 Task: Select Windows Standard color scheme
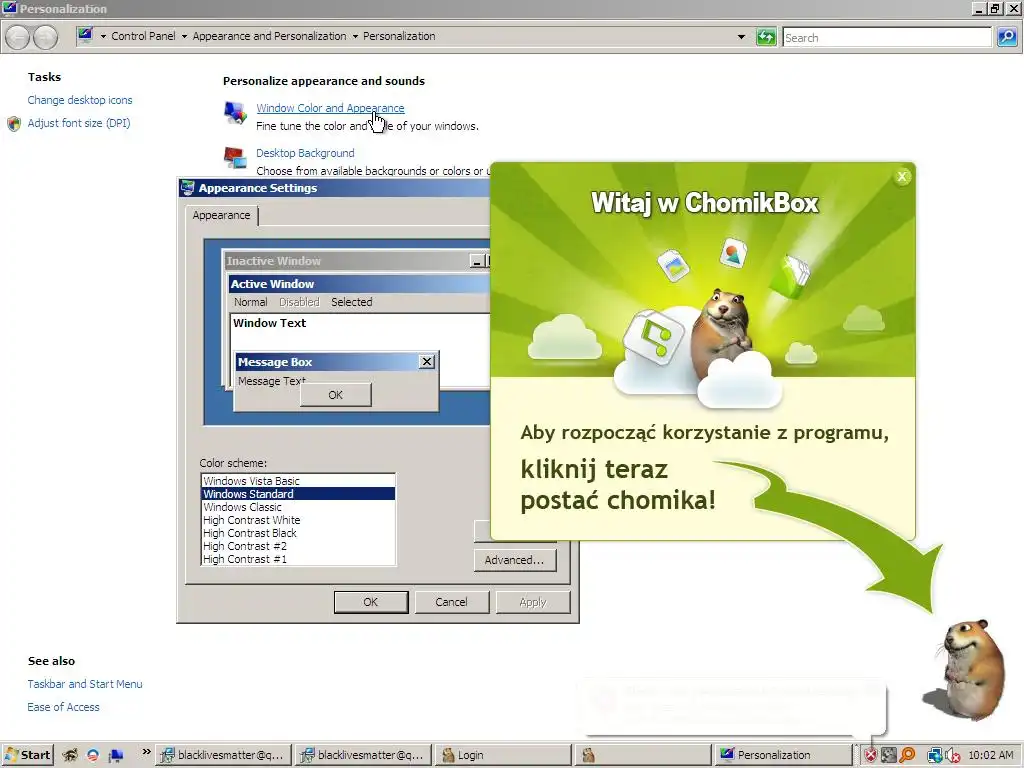[298, 494]
